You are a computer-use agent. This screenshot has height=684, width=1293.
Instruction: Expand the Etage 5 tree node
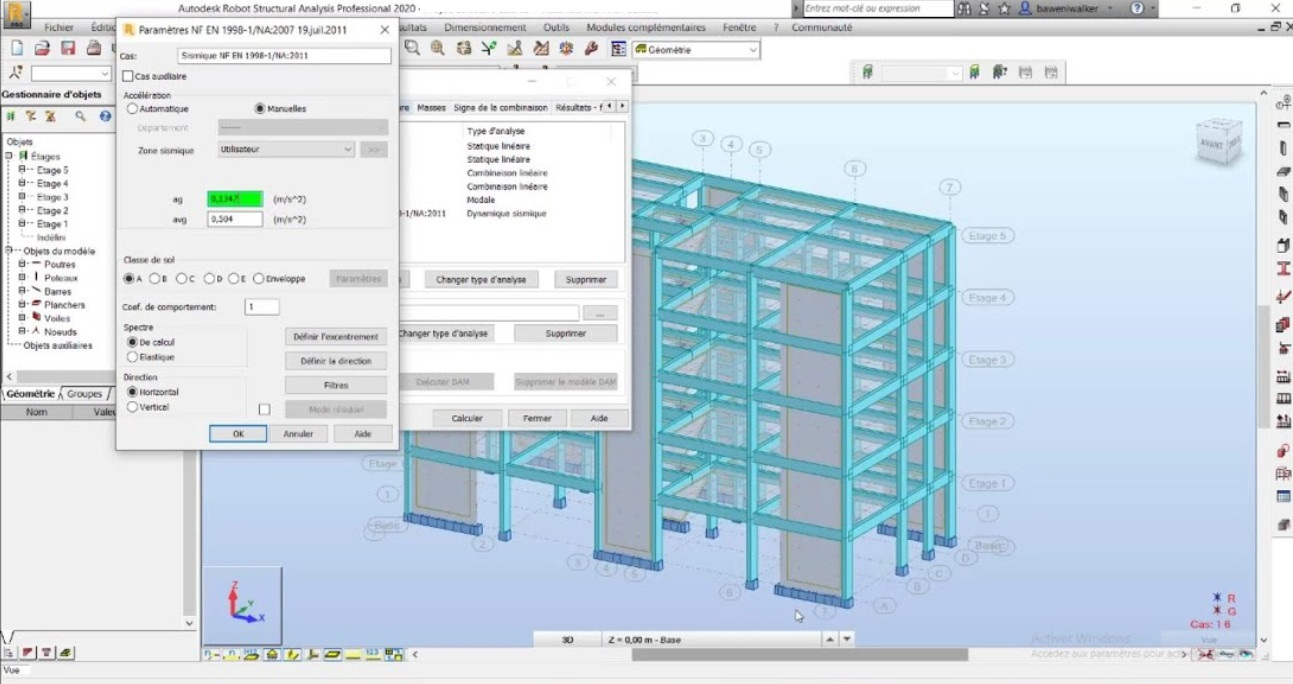[x=22, y=170]
